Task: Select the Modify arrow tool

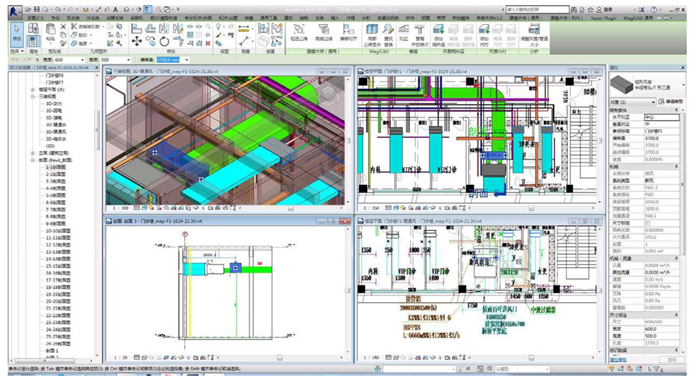Action: 17,33
